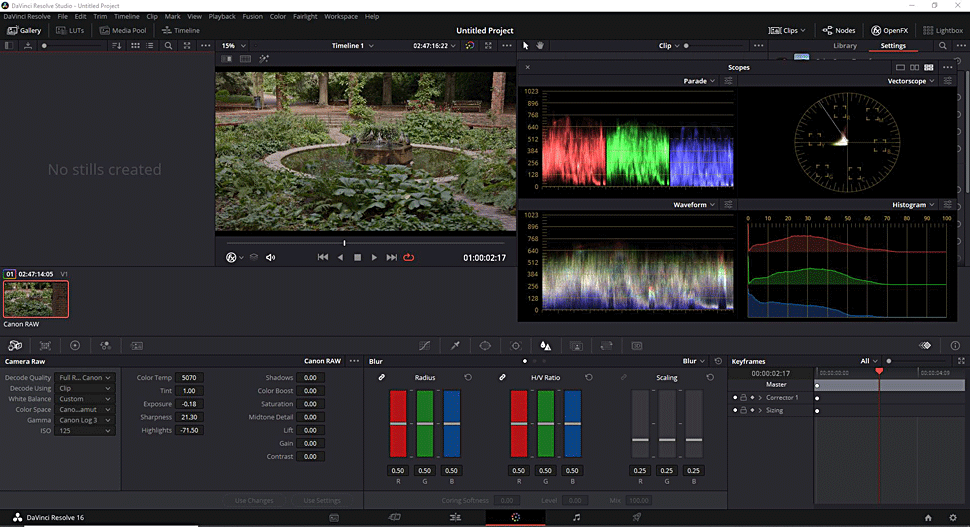Toggle the H/V Ratio link icon
Image resolution: width=970 pixels, height=527 pixels.
point(502,377)
